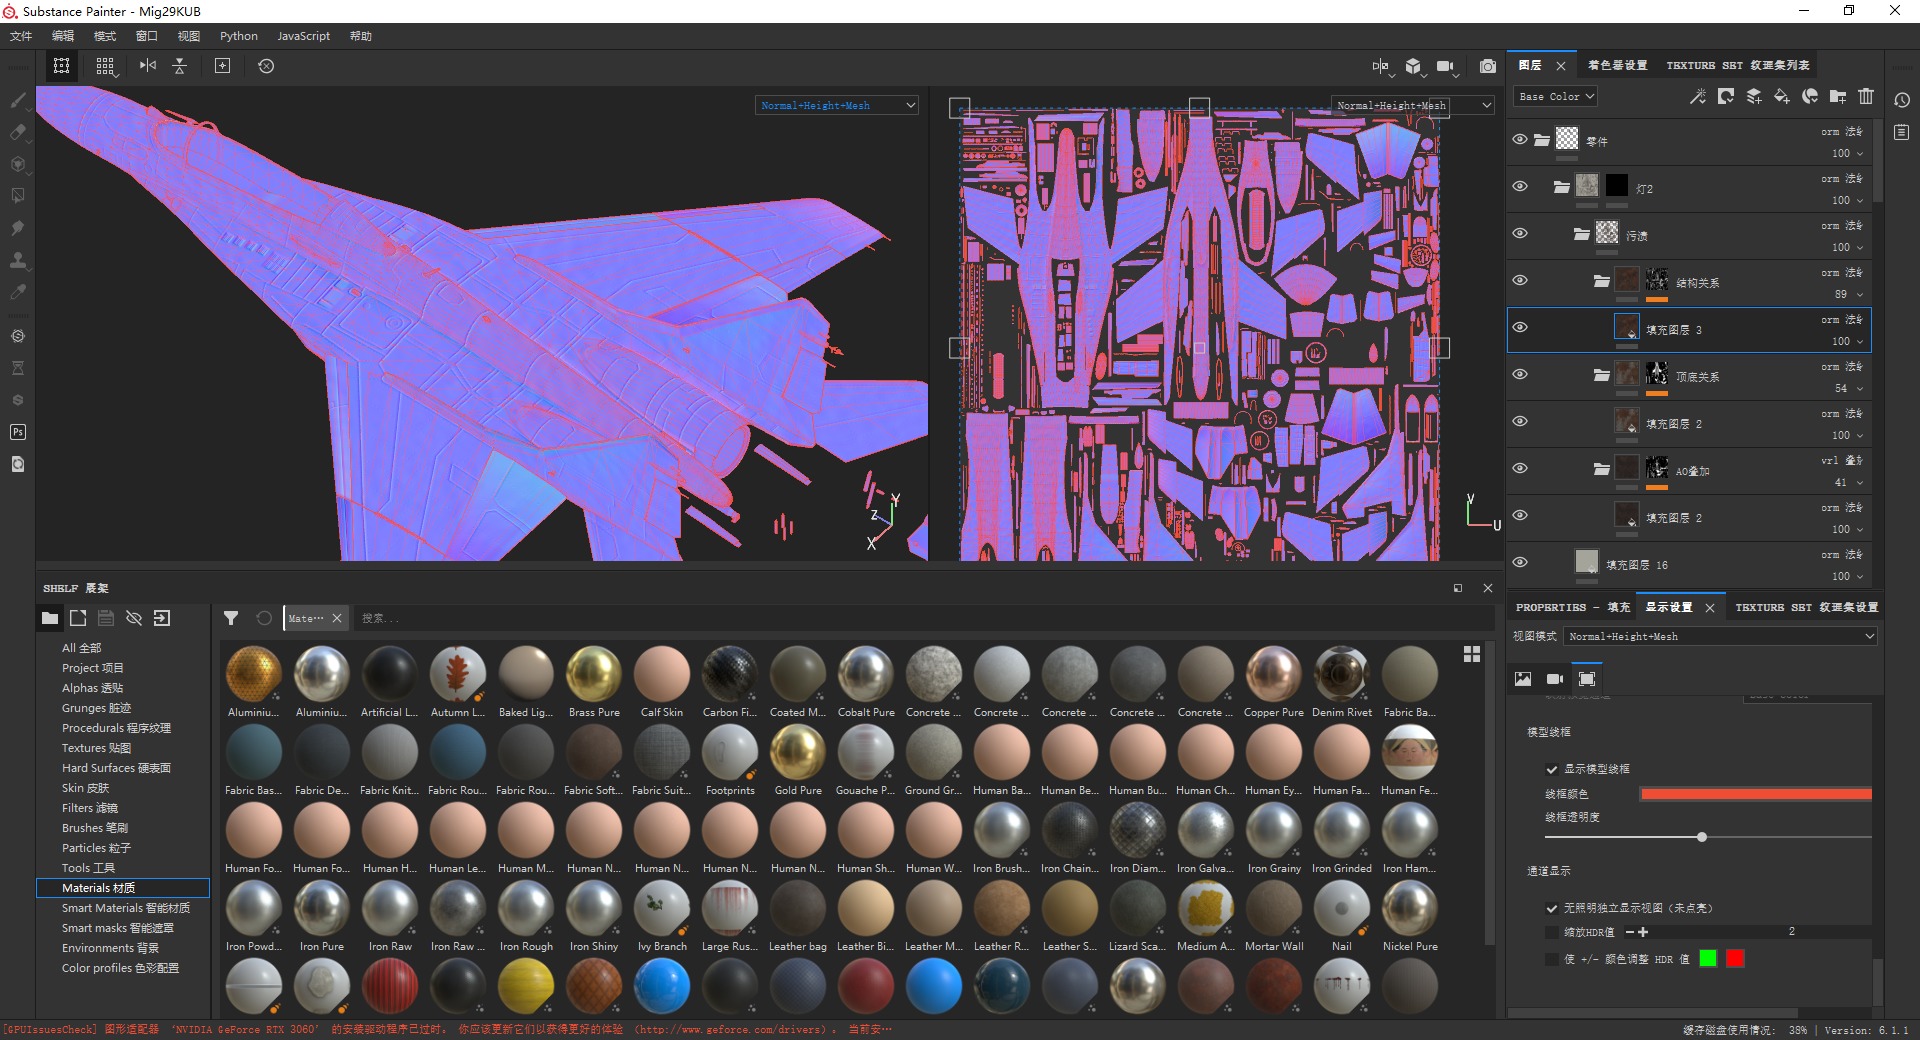Screen dimensions: 1920x1040
Task: Open the 2D viewport Normal+Height+Mesh dropdown
Action: [x=1413, y=105]
